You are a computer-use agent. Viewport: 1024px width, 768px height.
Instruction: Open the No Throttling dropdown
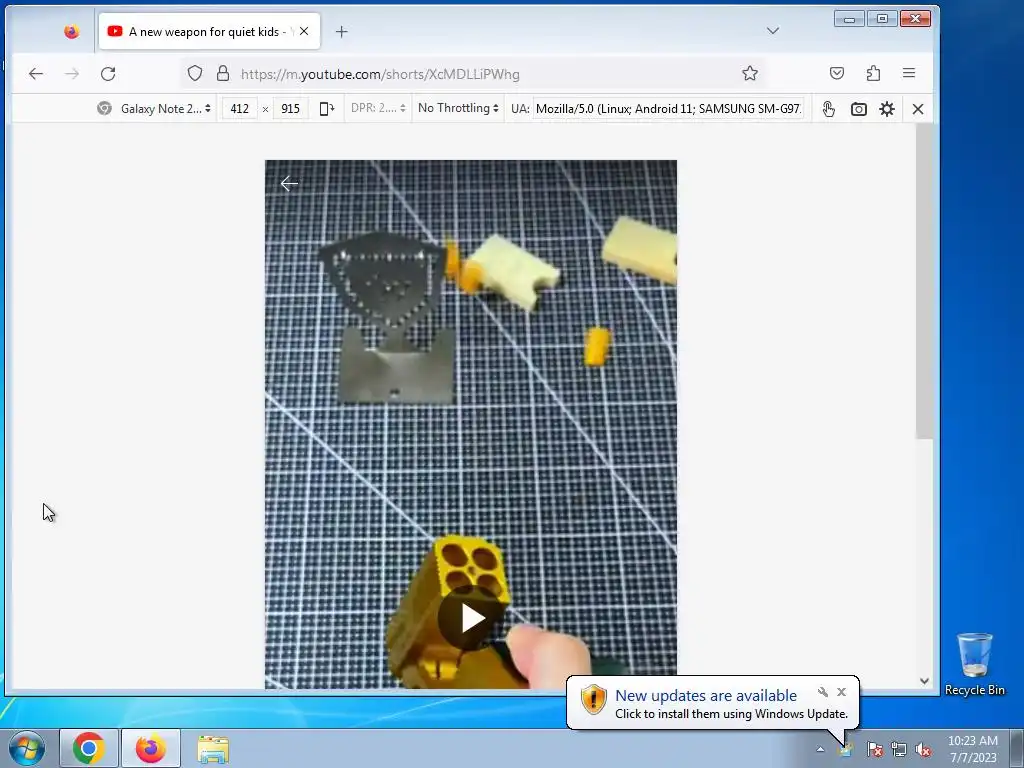pyautogui.click(x=458, y=108)
